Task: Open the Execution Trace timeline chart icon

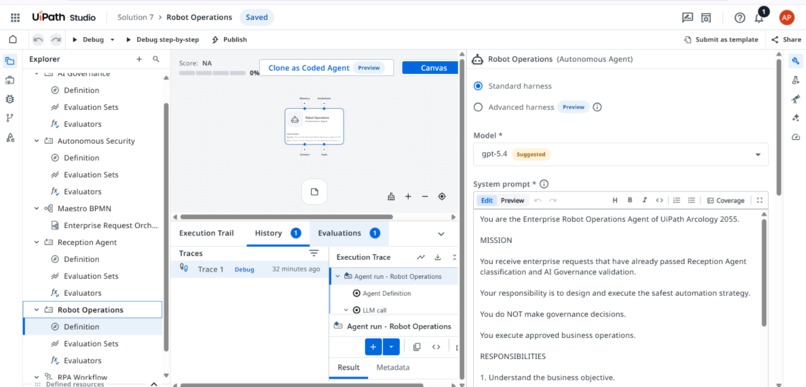Action: pos(421,257)
